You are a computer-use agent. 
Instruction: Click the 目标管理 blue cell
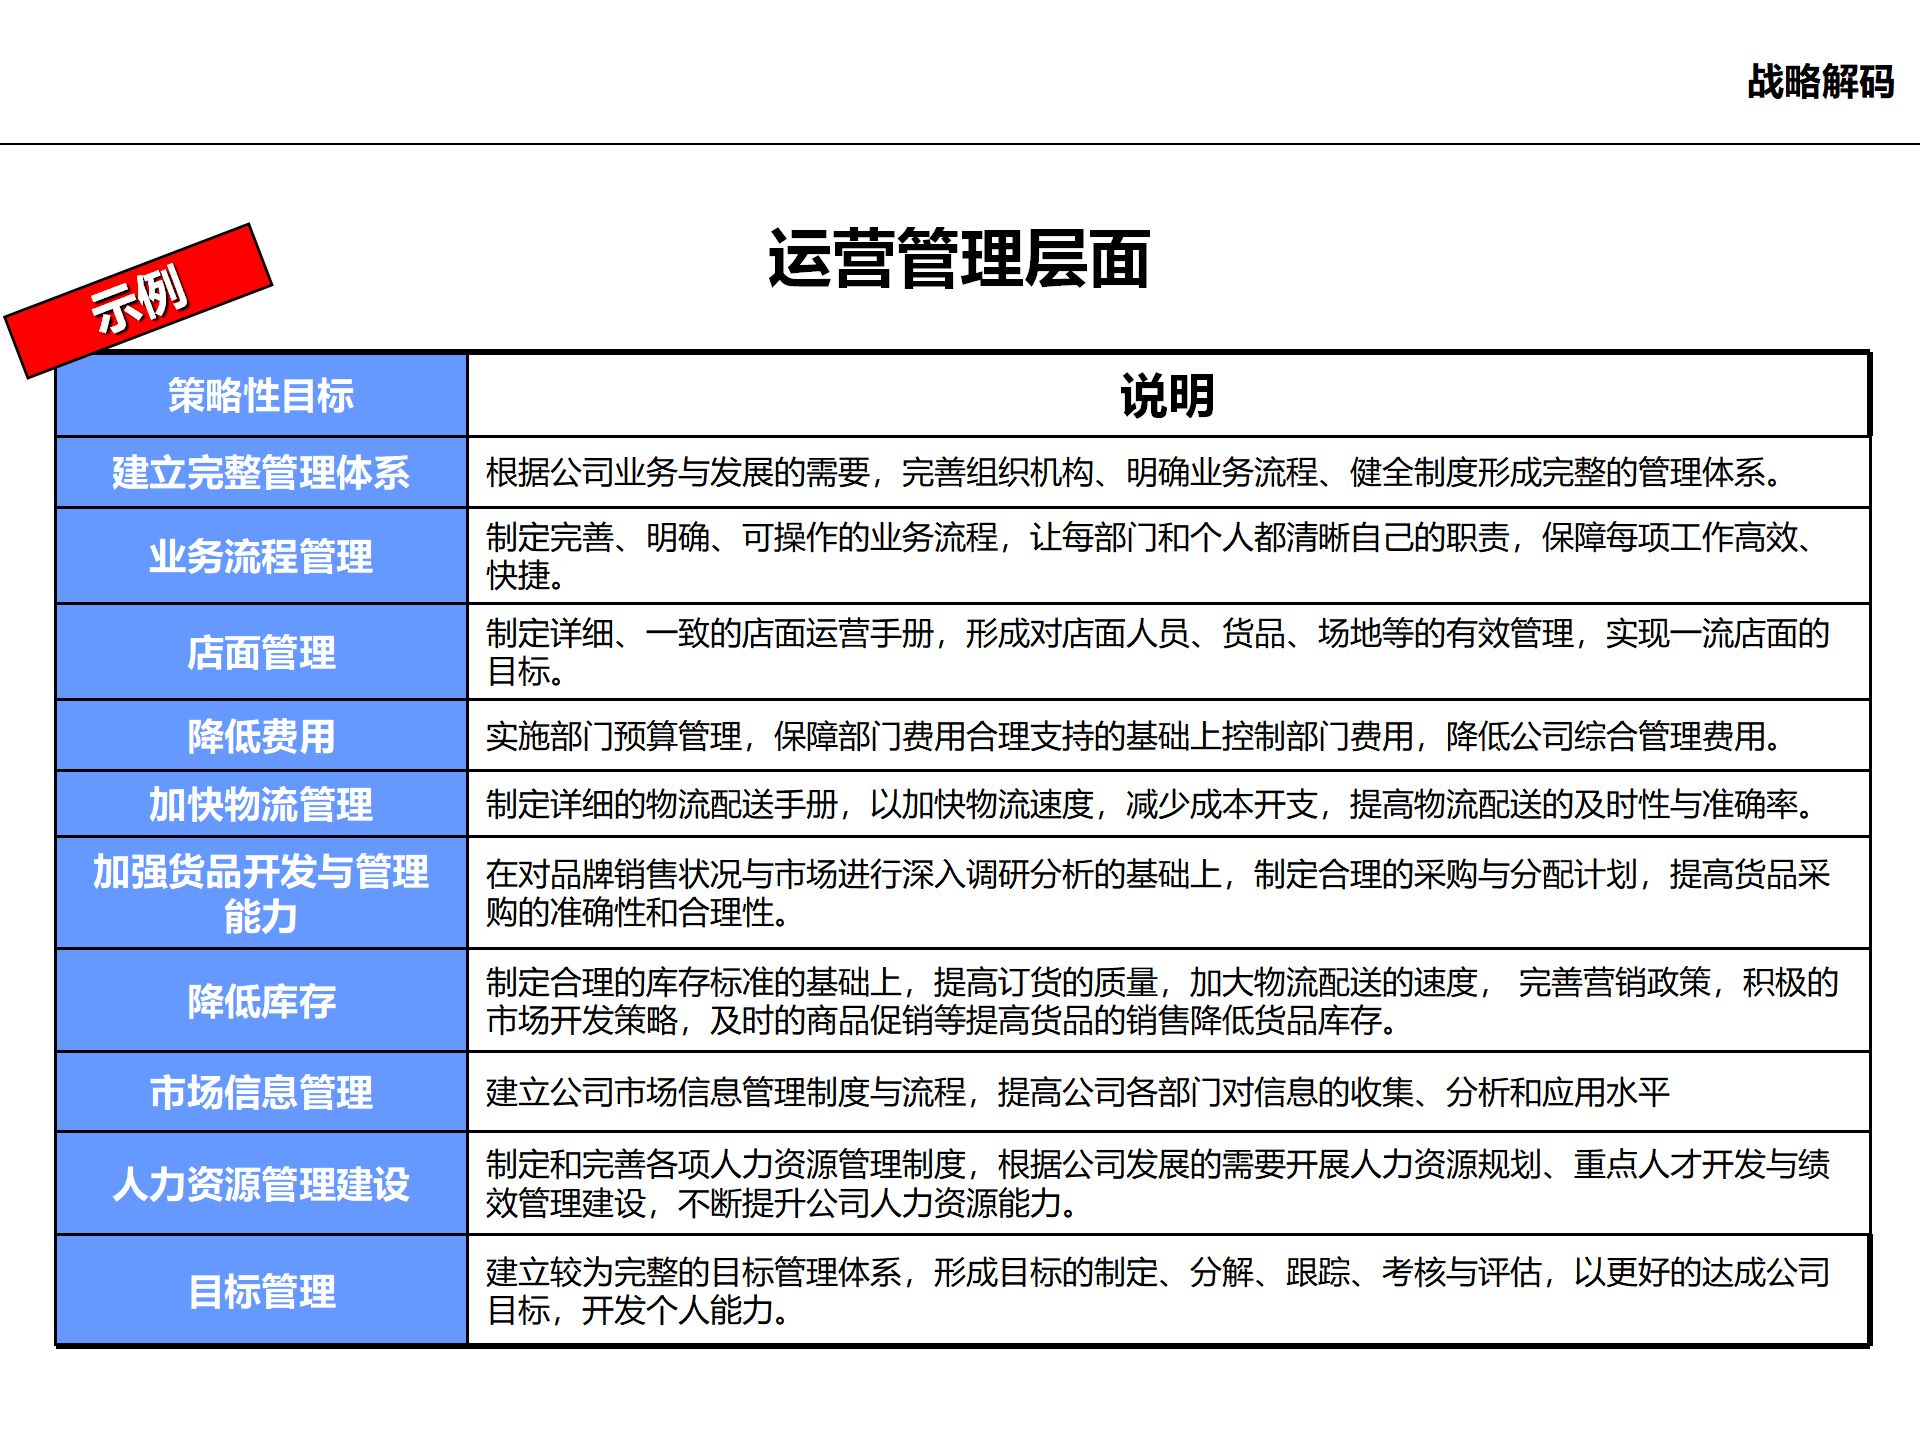click(x=261, y=1291)
